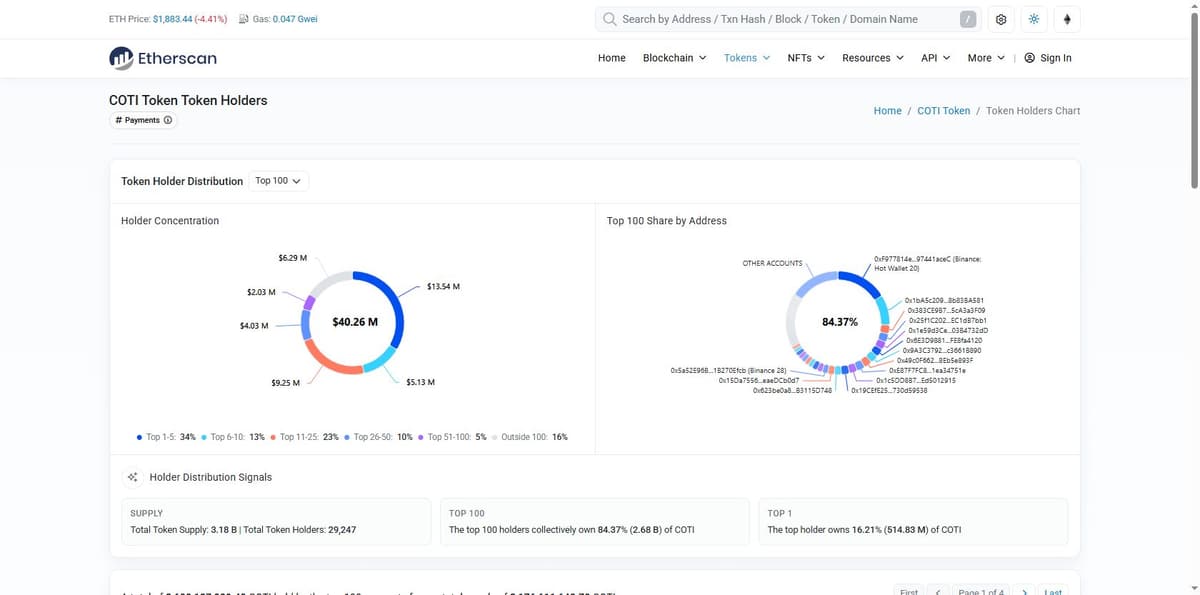The height and width of the screenshot is (595, 1200).
Task: Click the SUPPLY signal card
Action: tap(275, 521)
